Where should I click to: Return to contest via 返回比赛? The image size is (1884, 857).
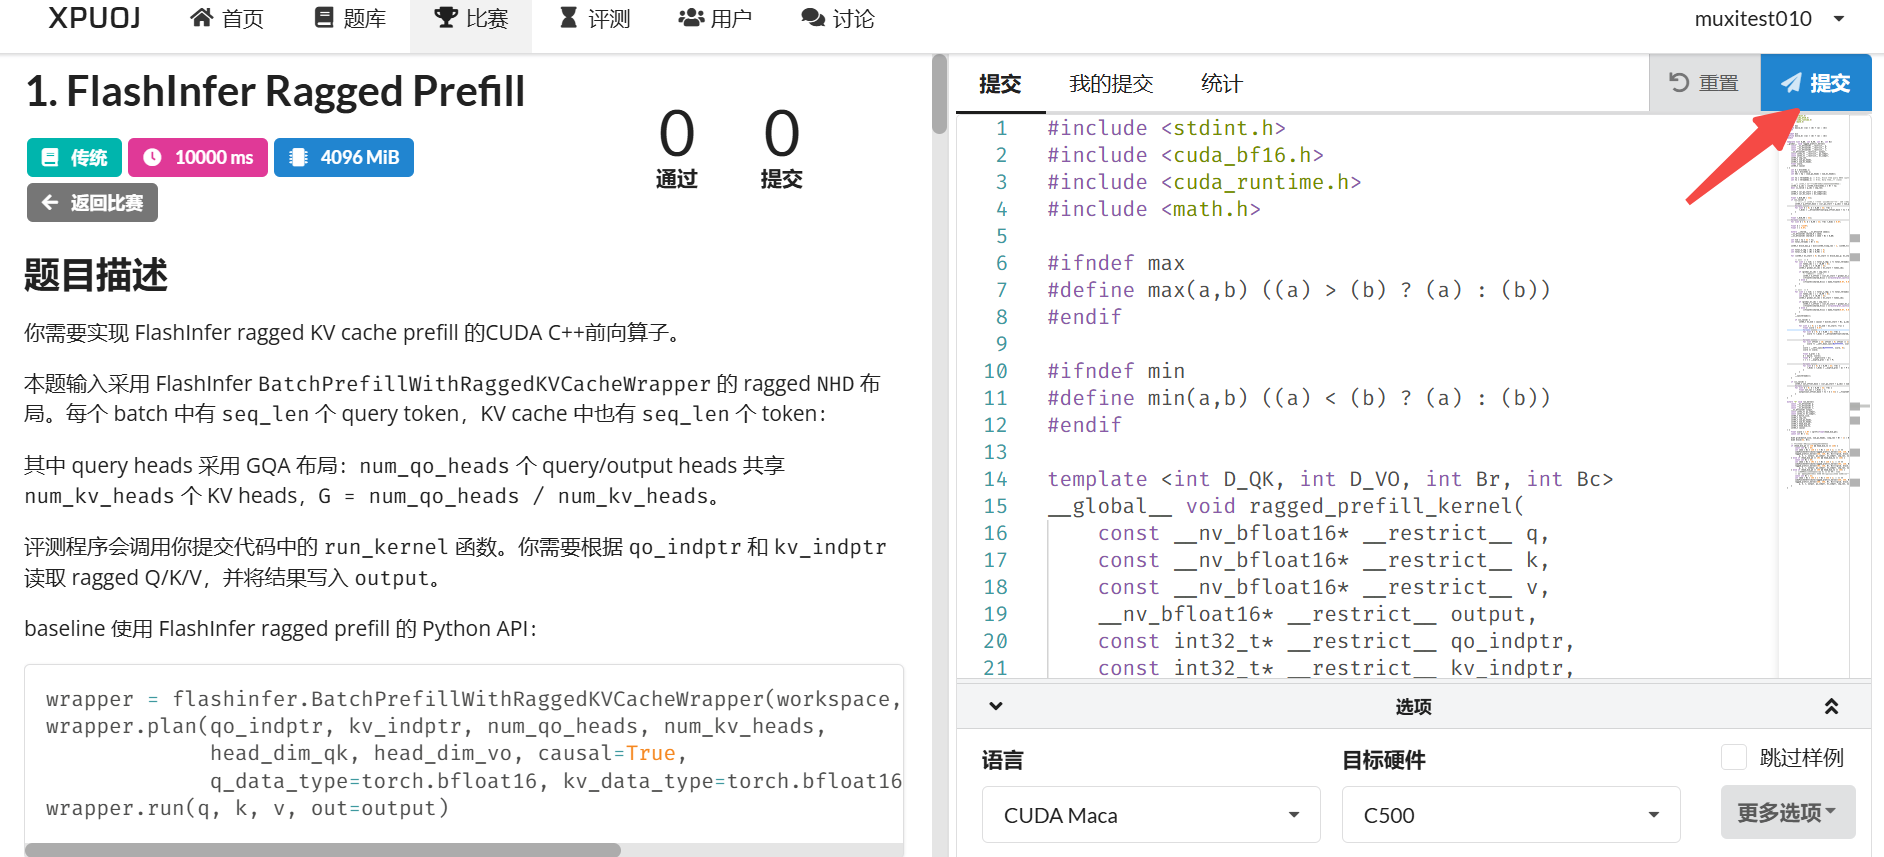point(92,203)
